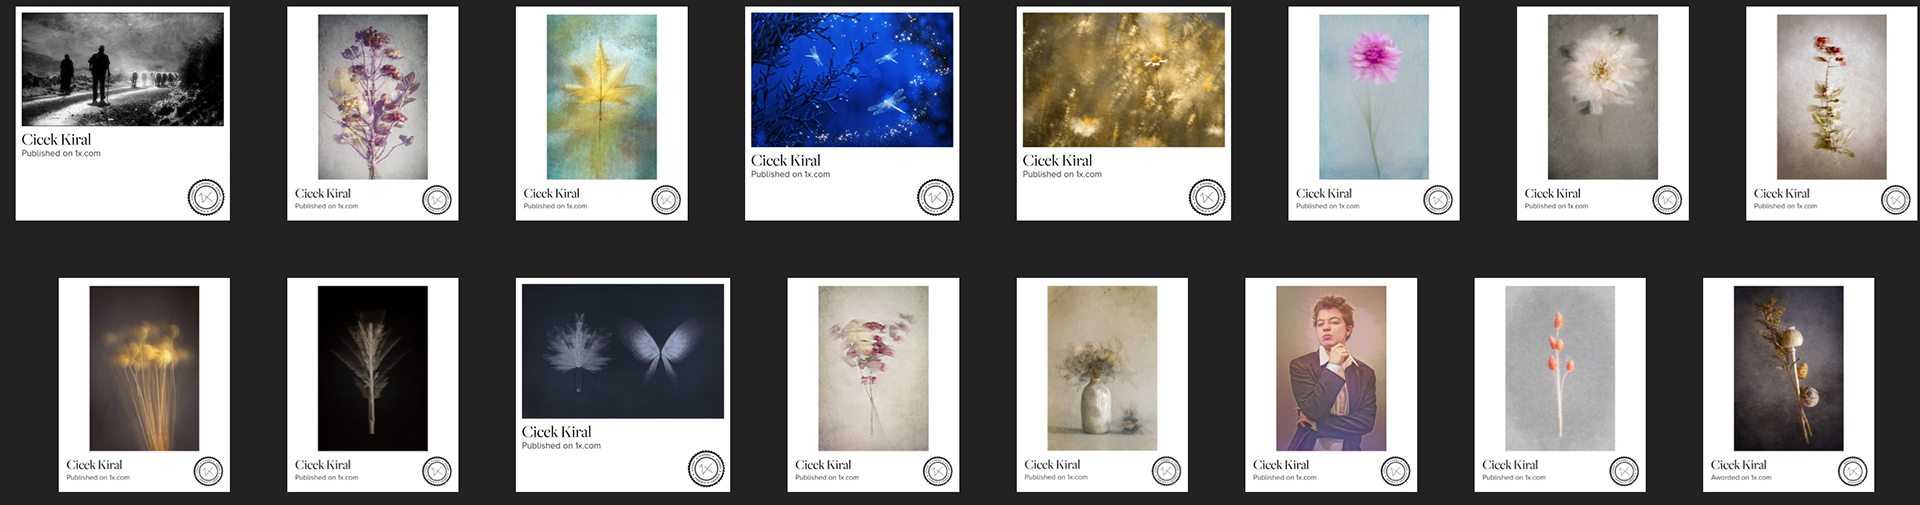
Task: Open the white dahlia on grey photo
Action: click(x=1603, y=97)
